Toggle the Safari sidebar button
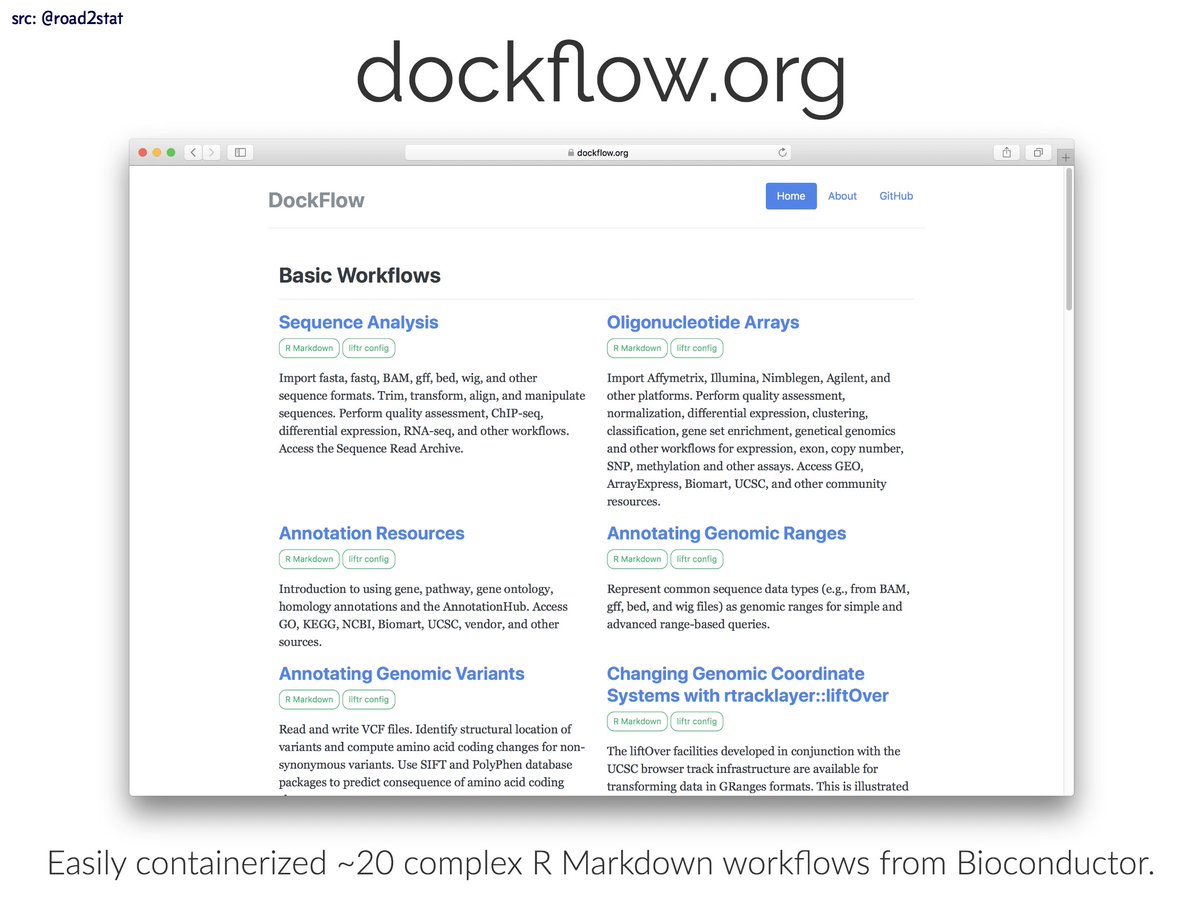Viewport: 1200px width, 901px height. coord(240,153)
